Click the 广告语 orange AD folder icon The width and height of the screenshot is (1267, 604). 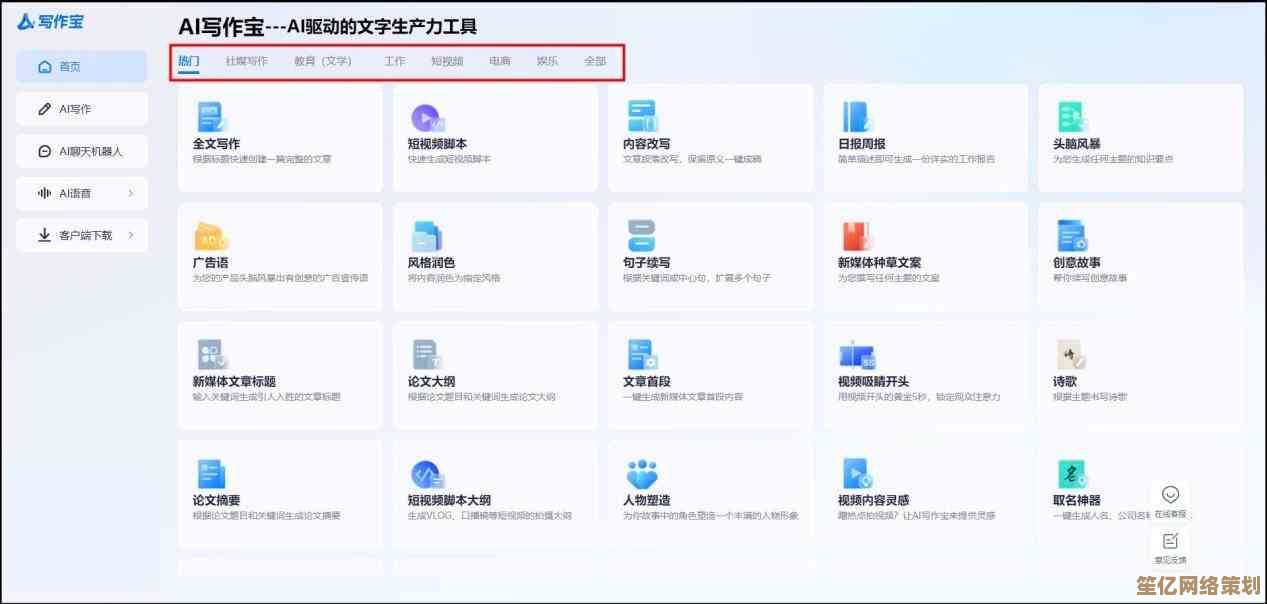tap(211, 237)
